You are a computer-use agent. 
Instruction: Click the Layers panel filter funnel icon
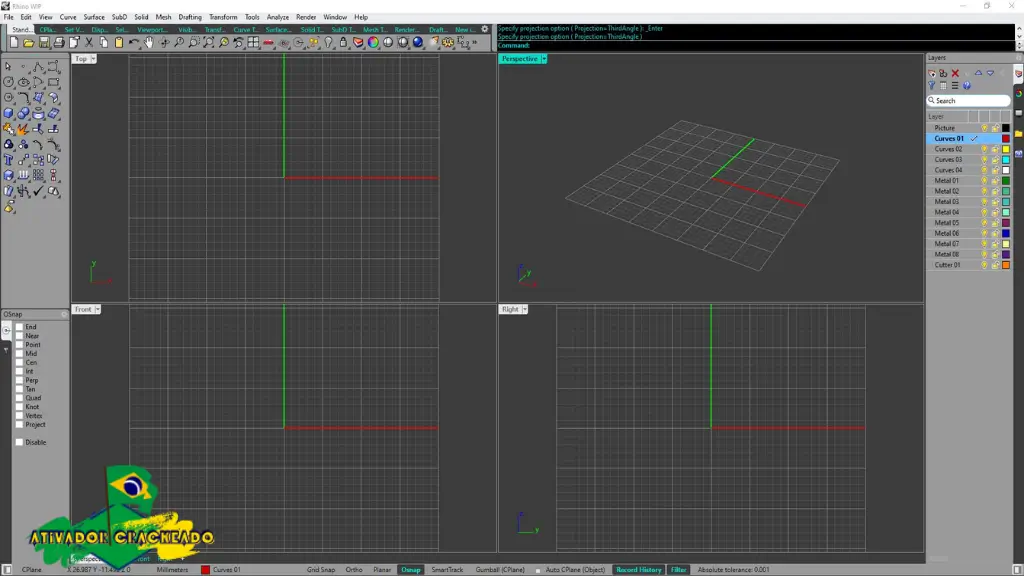(932, 86)
